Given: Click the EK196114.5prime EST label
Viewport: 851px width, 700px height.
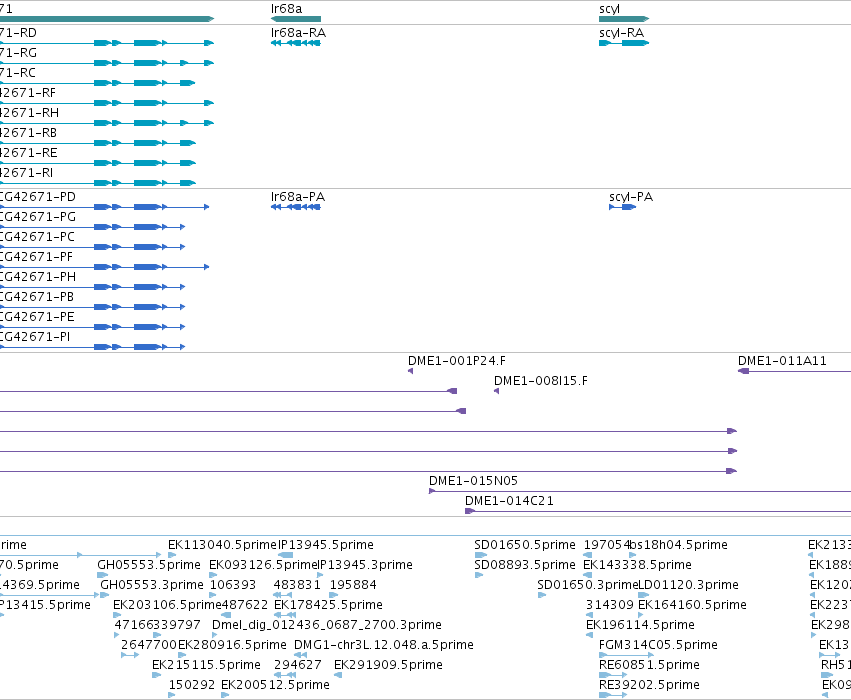Looking at the screenshot, I should 640,625.
